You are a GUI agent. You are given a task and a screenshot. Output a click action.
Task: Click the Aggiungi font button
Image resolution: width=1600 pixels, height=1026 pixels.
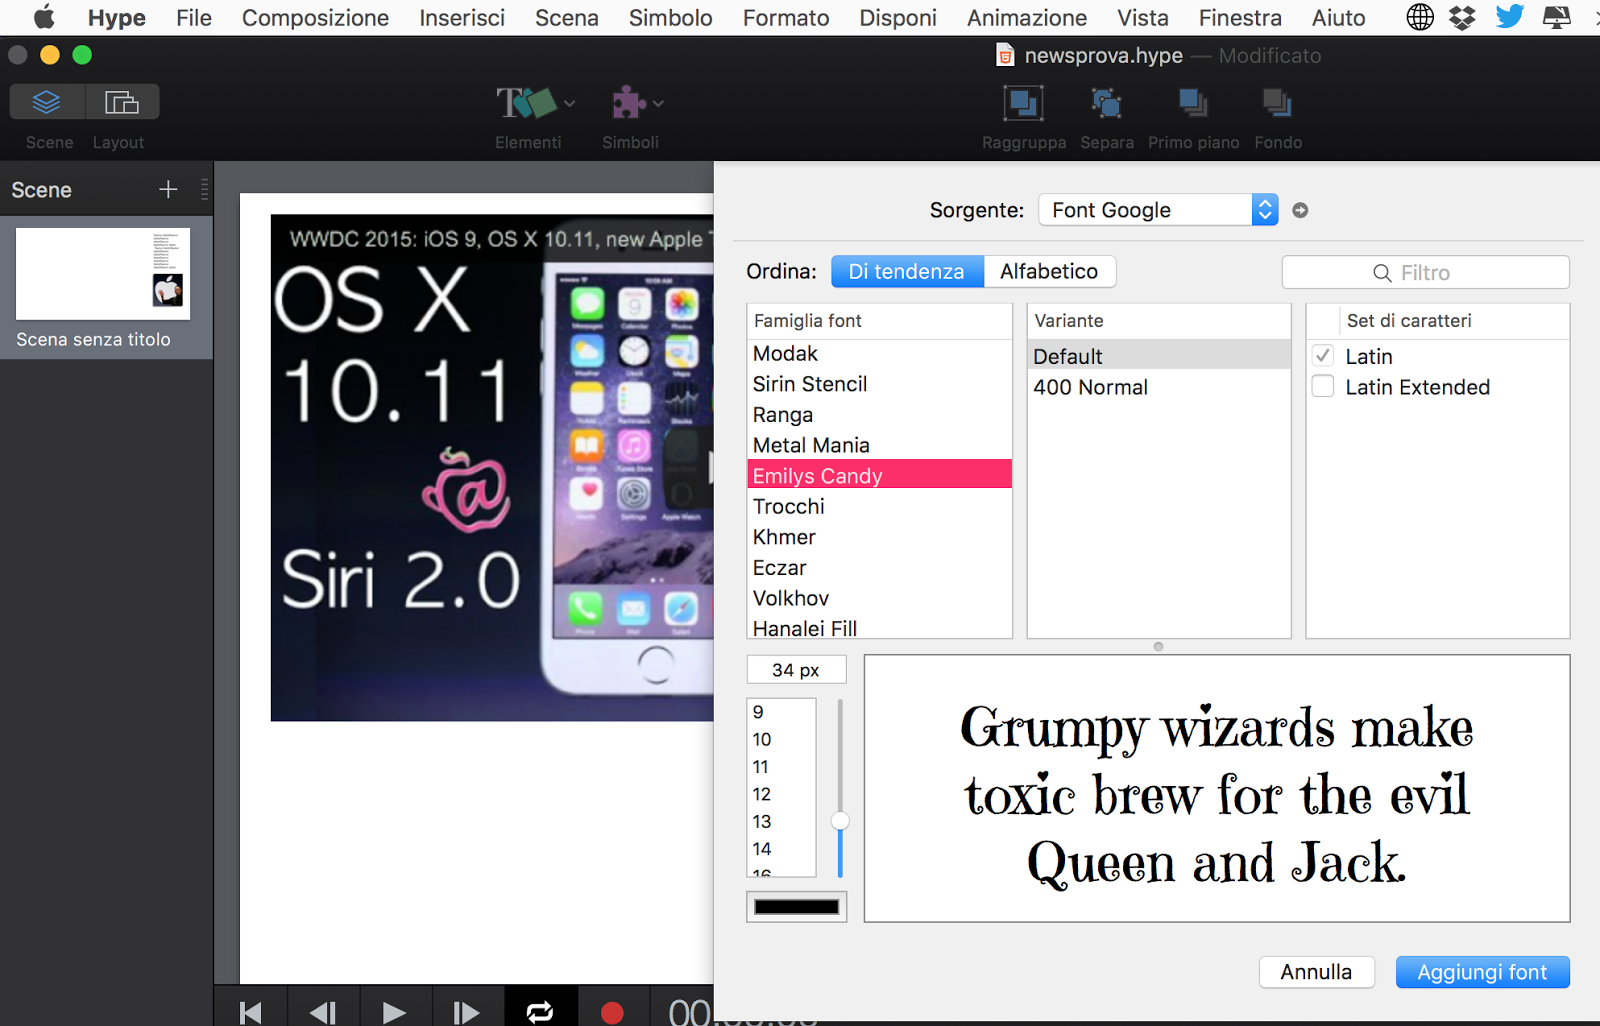click(1482, 972)
